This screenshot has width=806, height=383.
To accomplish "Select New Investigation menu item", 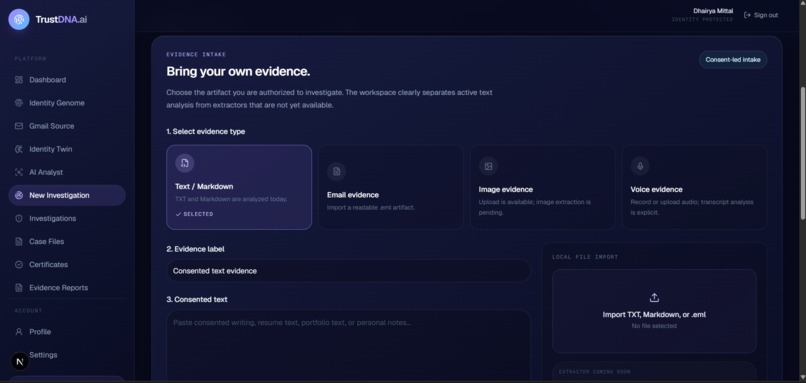I will point(67,195).
